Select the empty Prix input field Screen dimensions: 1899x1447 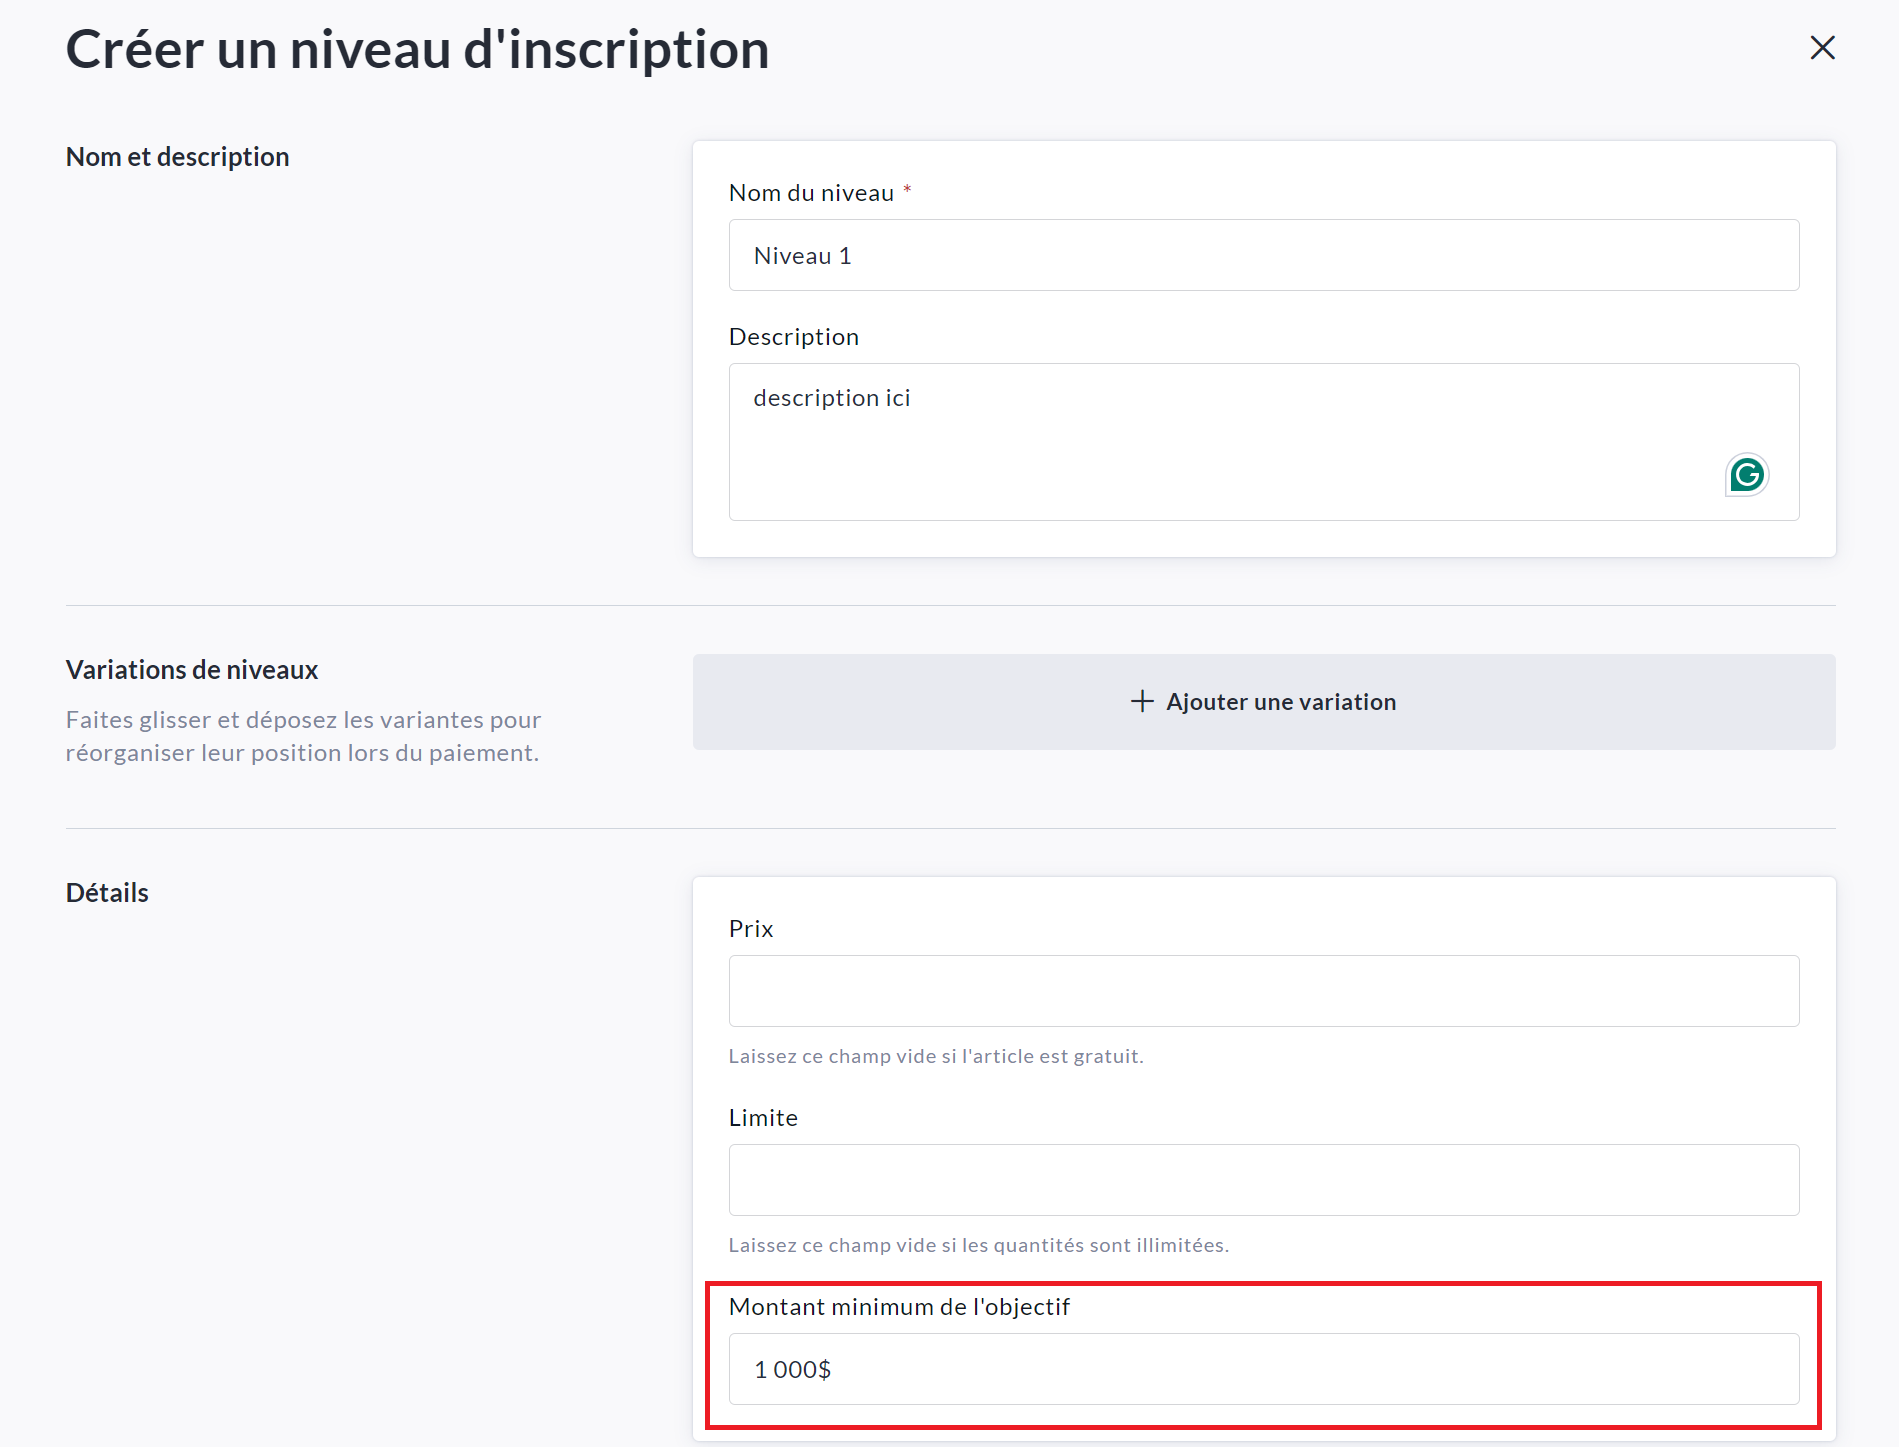pyautogui.click(x=1263, y=990)
